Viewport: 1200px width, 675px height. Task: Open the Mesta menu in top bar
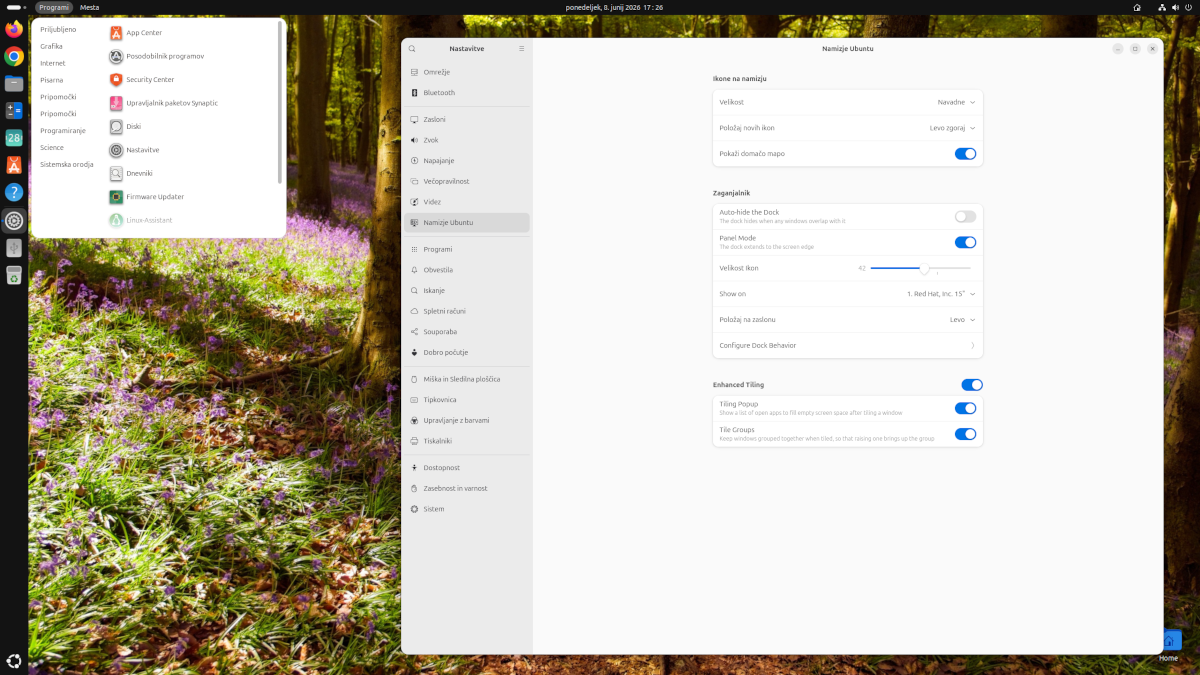tap(90, 7)
